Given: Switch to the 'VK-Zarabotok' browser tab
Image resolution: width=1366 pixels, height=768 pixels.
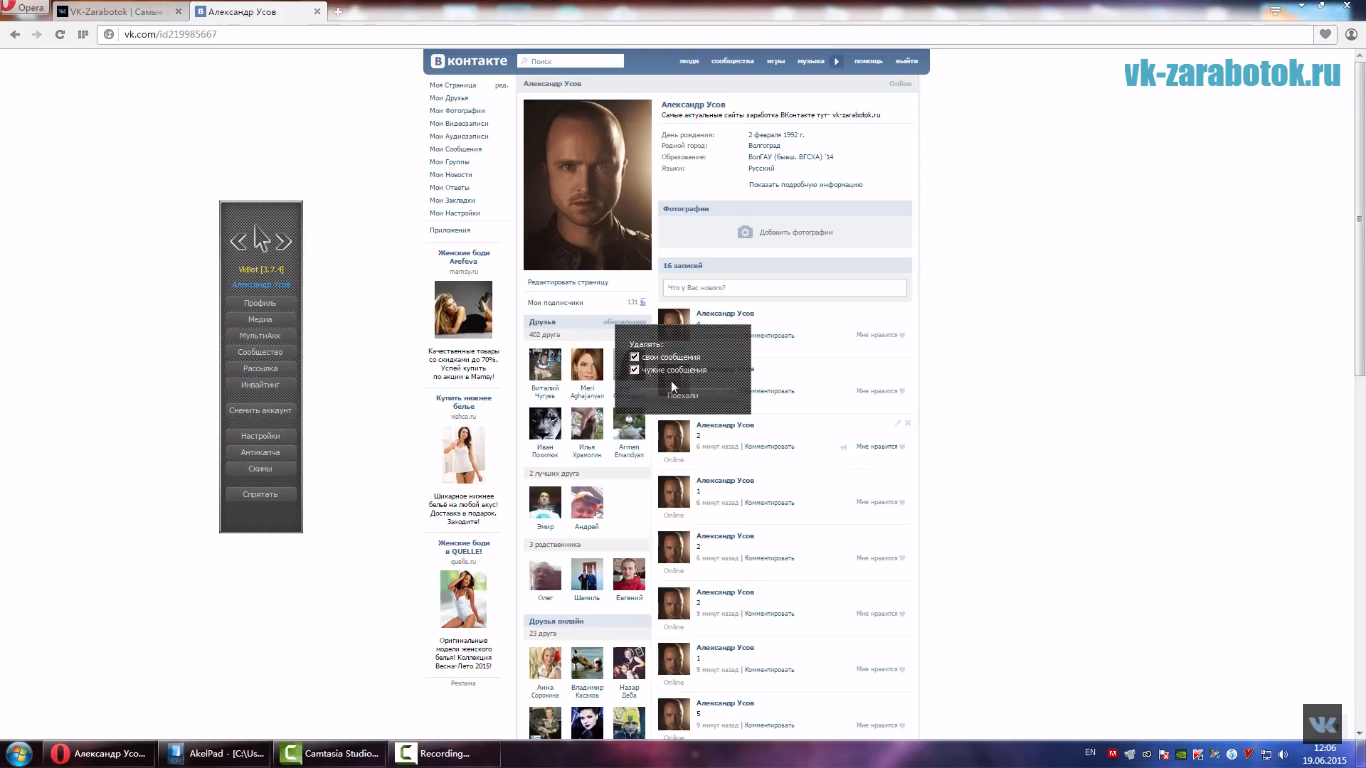Looking at the screenshot, I should (x=119, y=11).
